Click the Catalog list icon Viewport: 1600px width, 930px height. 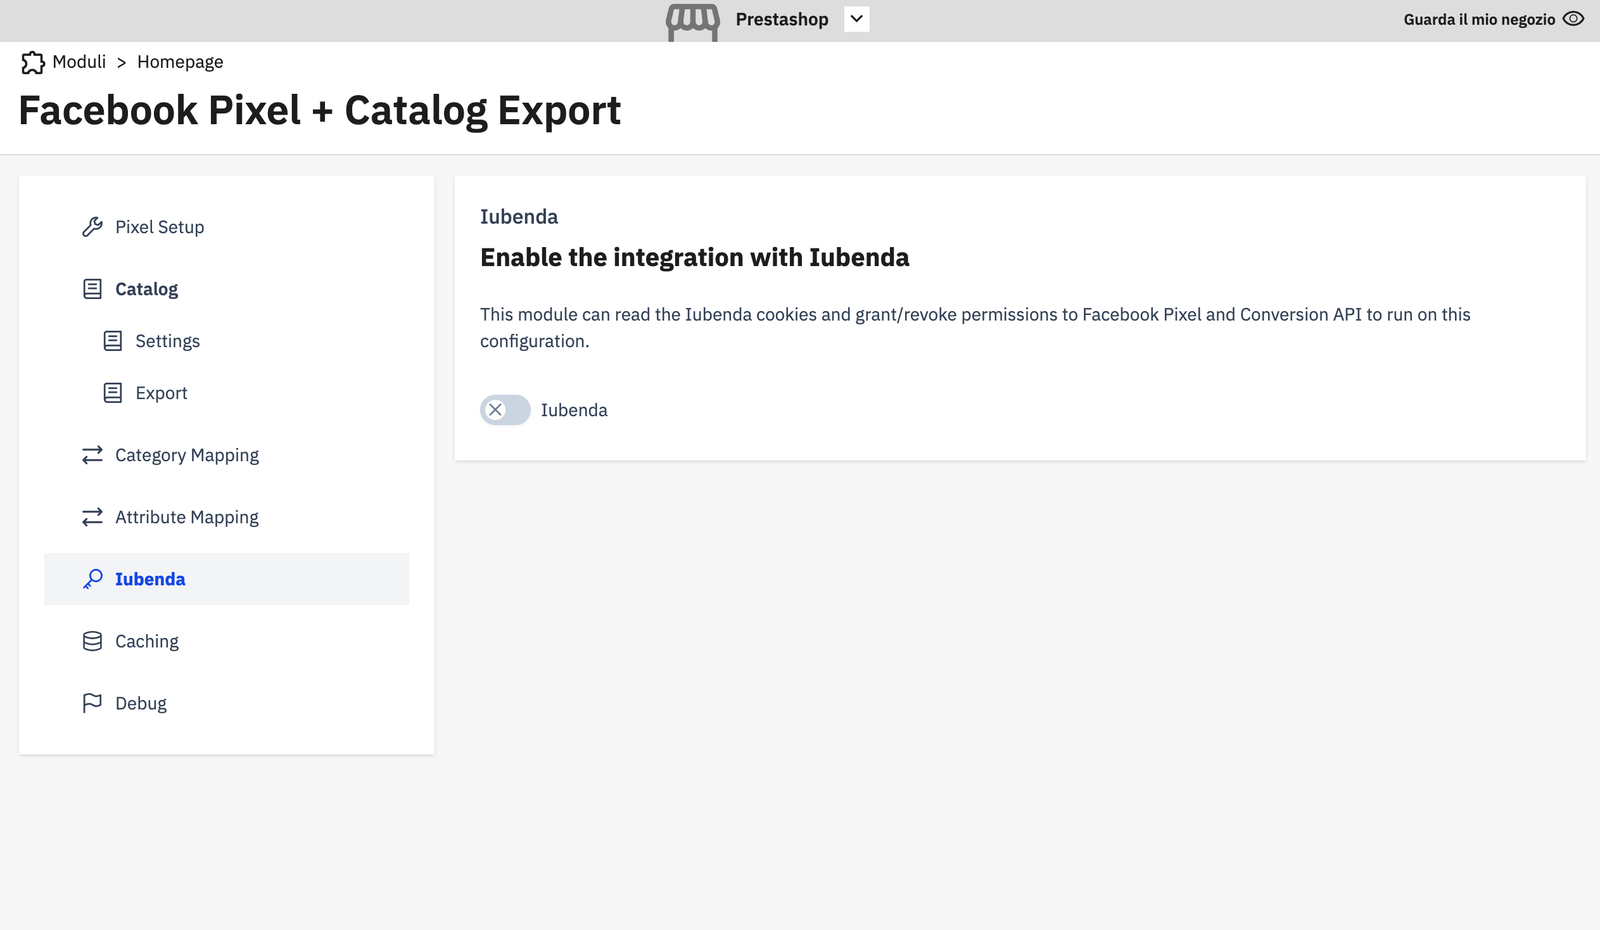point(92,289)
